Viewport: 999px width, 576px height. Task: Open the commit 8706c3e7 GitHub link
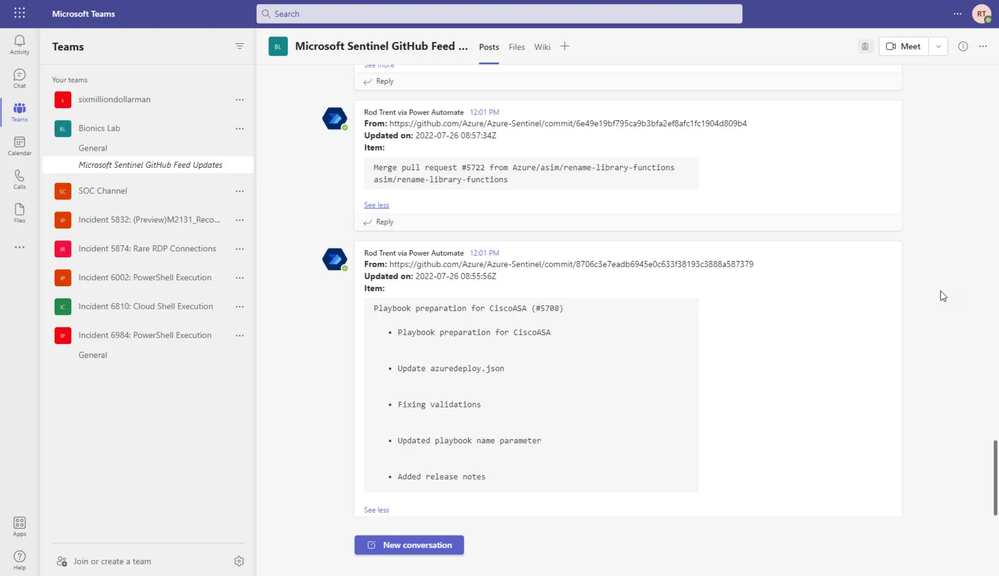571,264
